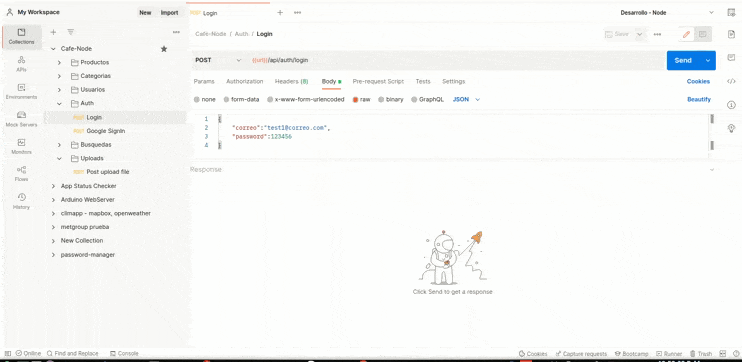Toggle the sidebar icon in the status bar
Screen dimensions: 742x362
(8, 353)
